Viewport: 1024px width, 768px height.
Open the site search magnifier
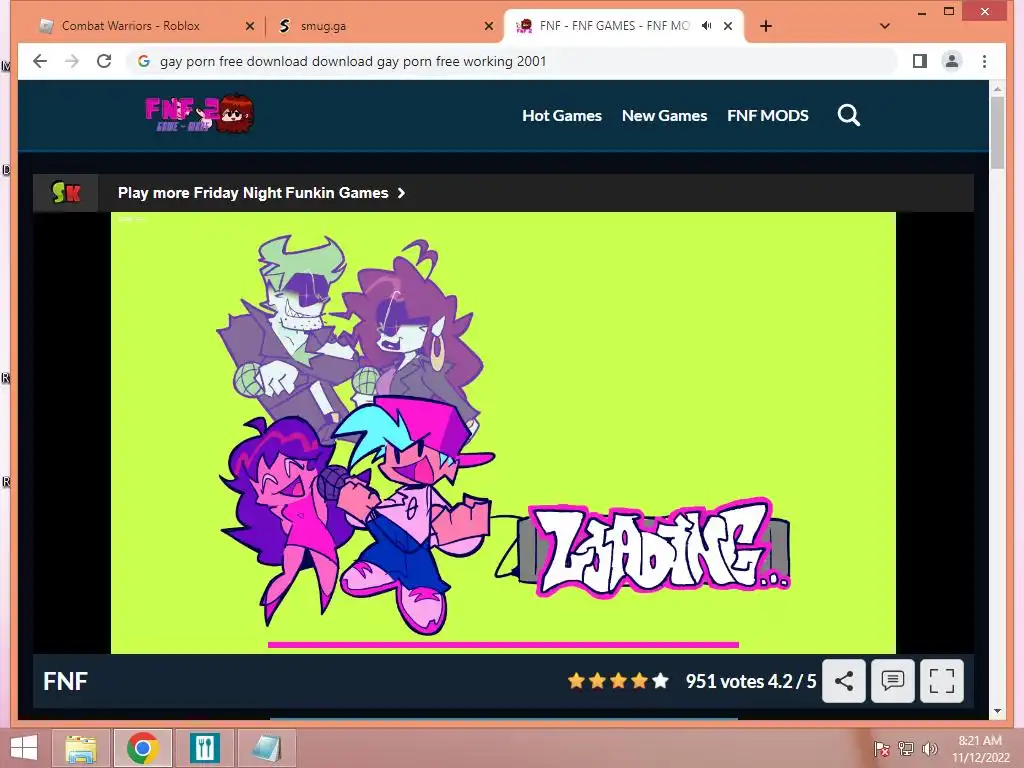click(848, 116)
